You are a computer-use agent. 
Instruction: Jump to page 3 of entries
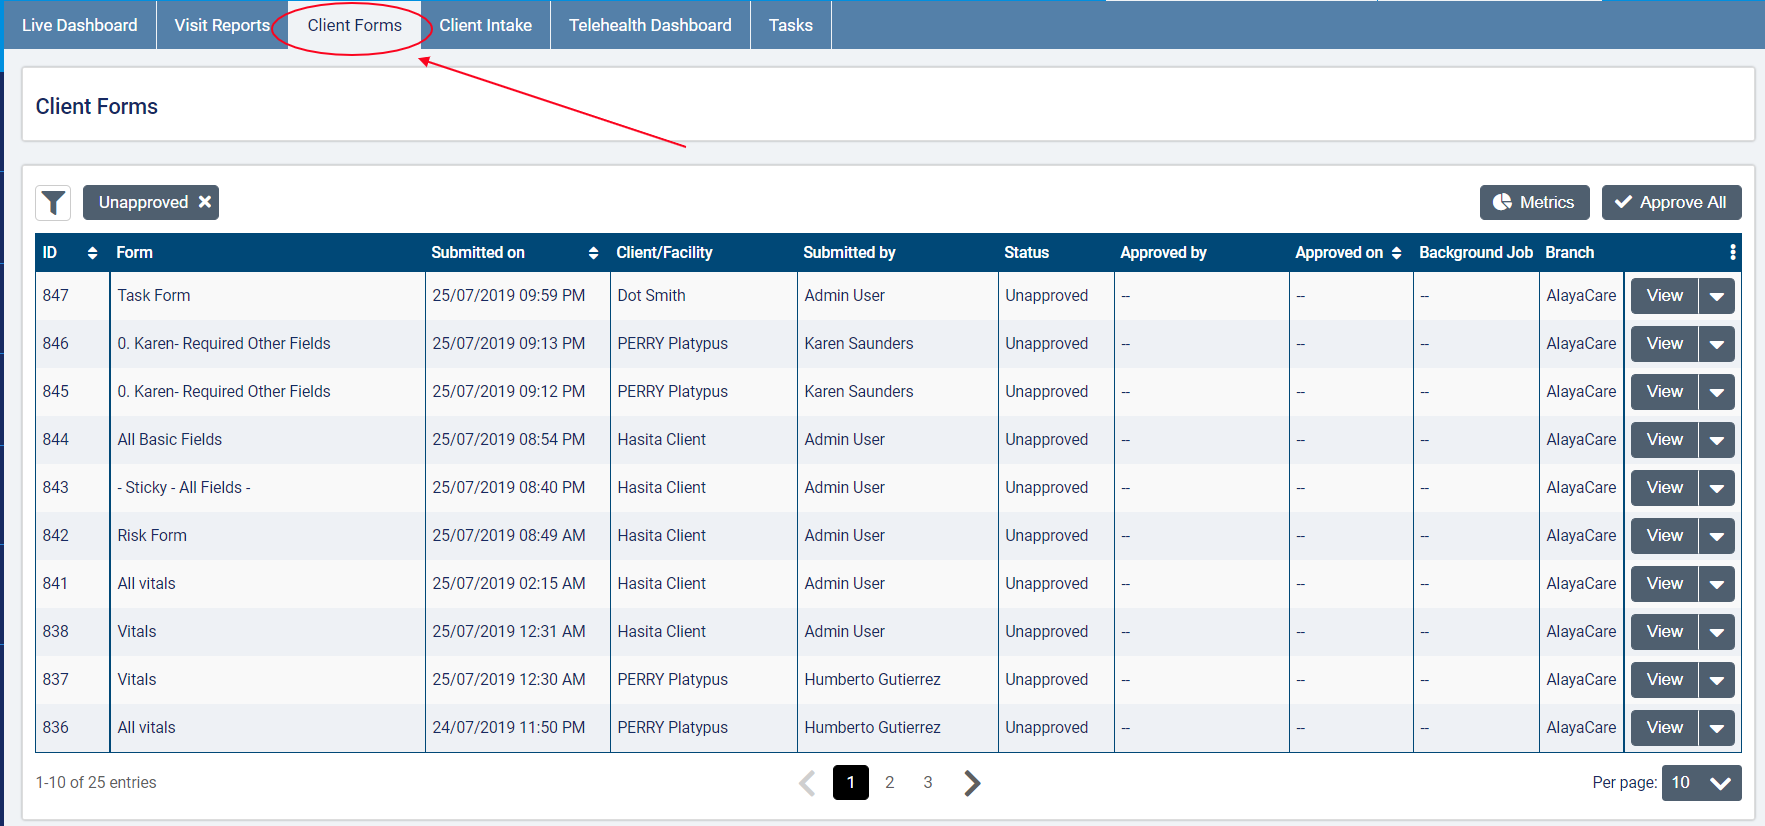click(x=928, y=783)
